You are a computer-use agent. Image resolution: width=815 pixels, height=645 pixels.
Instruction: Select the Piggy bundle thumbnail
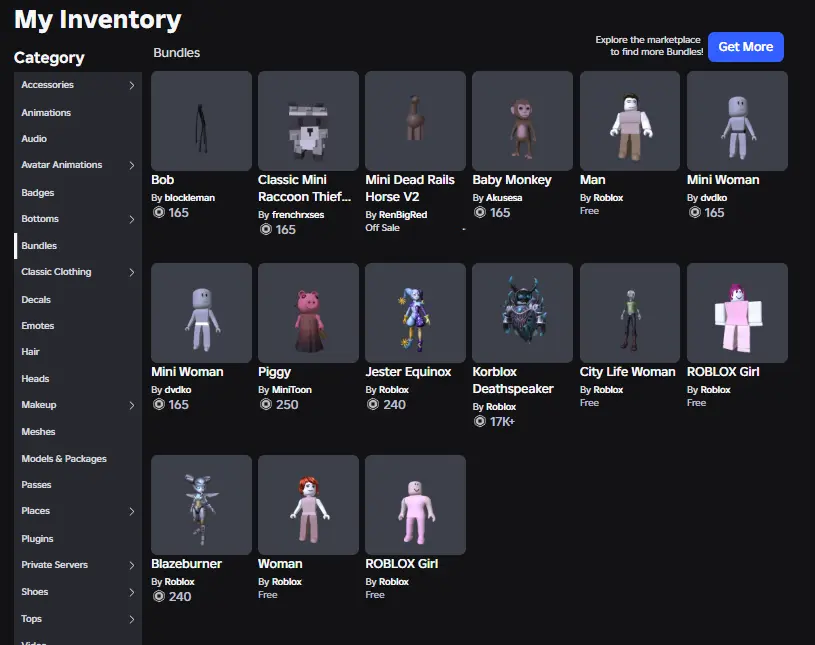pyautogui.click(x=308, y=313)
